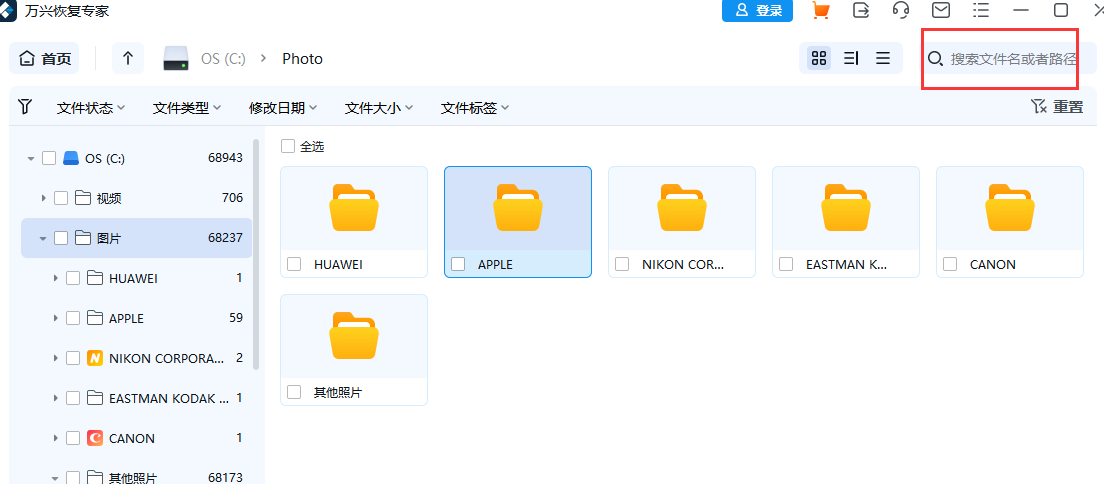Open the 文件标签 filter dropdown
Viewport: 1104px width, 484px height.
(x=475, y=108)
